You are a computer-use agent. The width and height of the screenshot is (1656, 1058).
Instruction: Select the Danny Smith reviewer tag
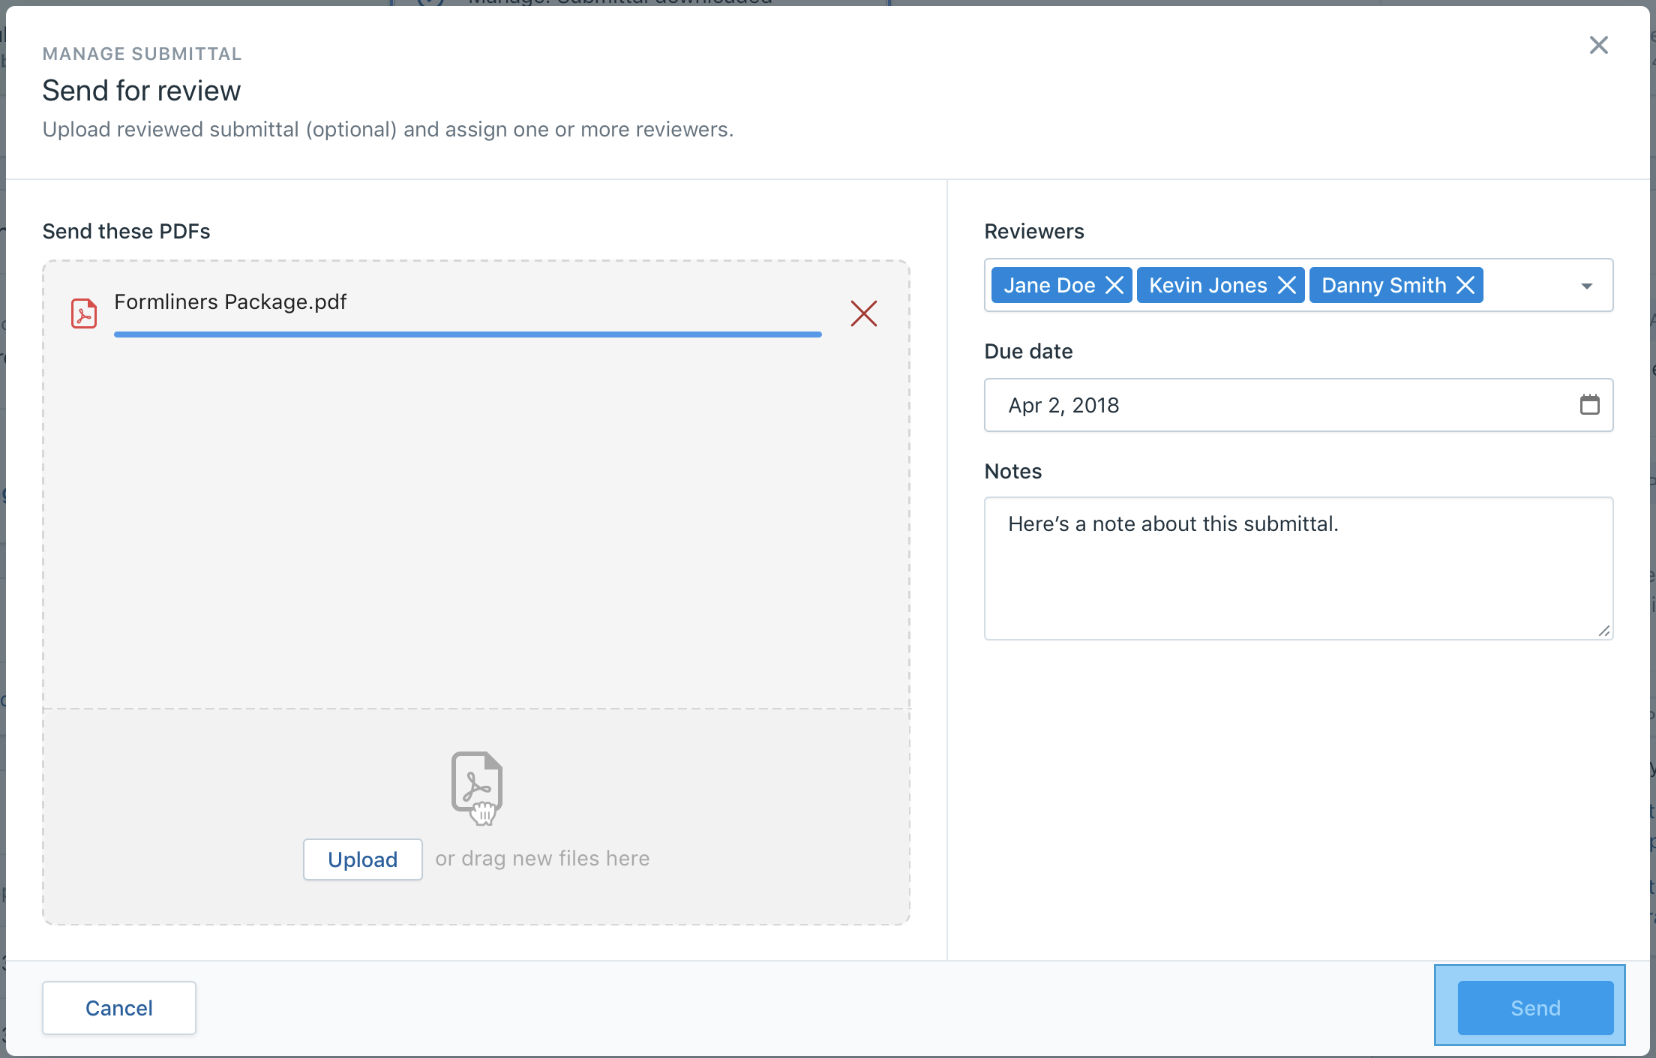click(x=1396, y=285)
